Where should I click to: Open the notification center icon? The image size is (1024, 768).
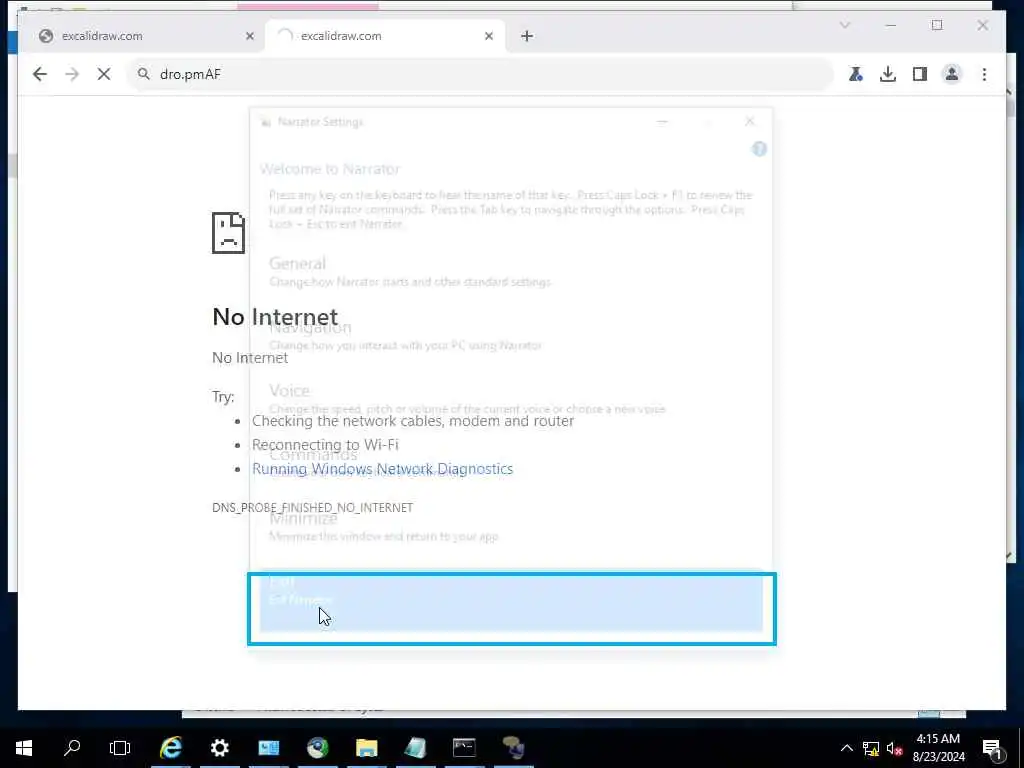pos(992,748)
